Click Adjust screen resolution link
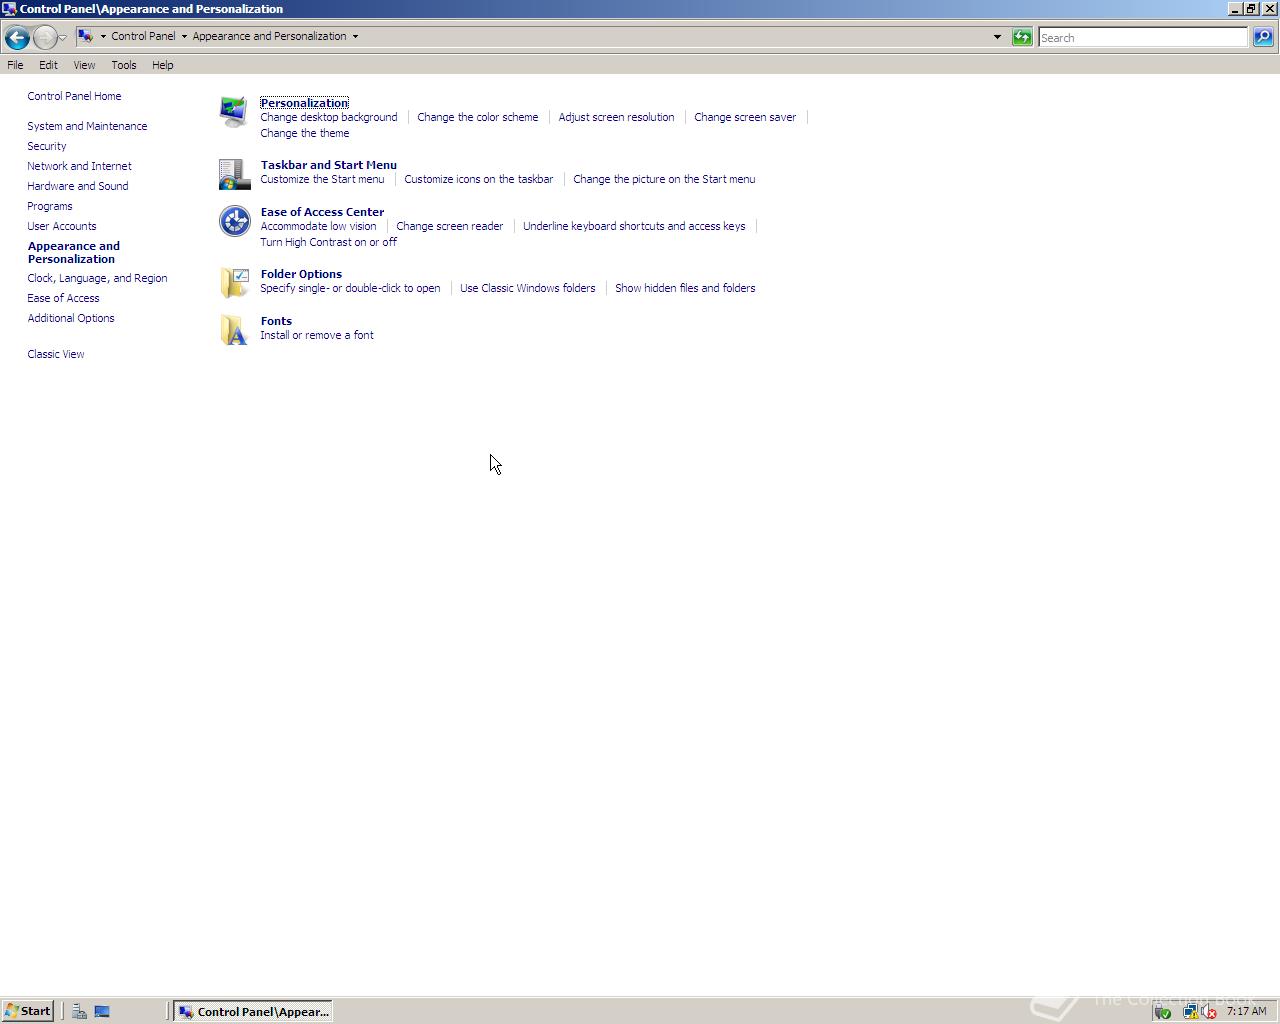This screenshot has width=1280, height=1024. coord(616,117)
